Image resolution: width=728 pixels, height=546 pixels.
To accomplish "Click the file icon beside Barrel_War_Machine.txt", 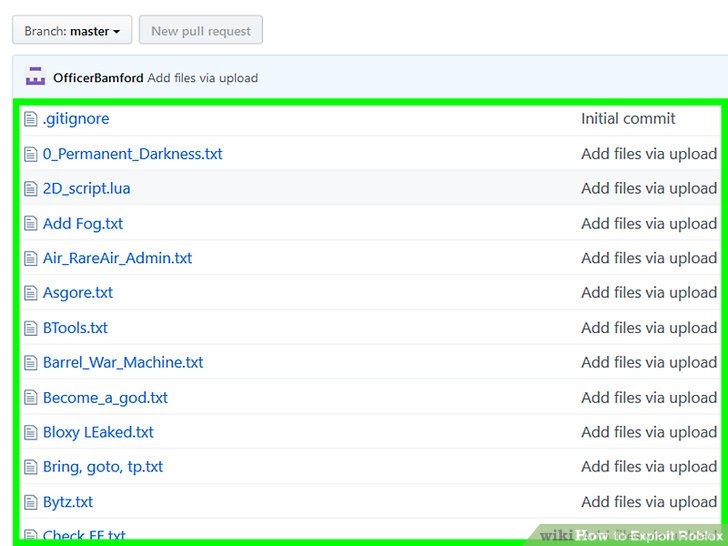I will (31, 363).
